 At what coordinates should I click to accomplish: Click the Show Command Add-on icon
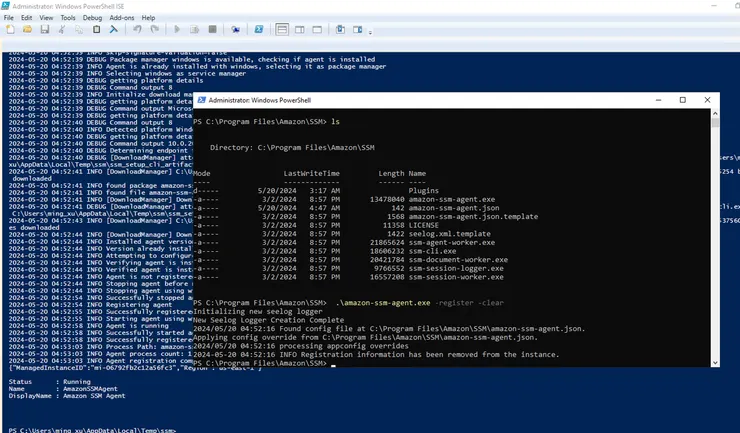358,30
